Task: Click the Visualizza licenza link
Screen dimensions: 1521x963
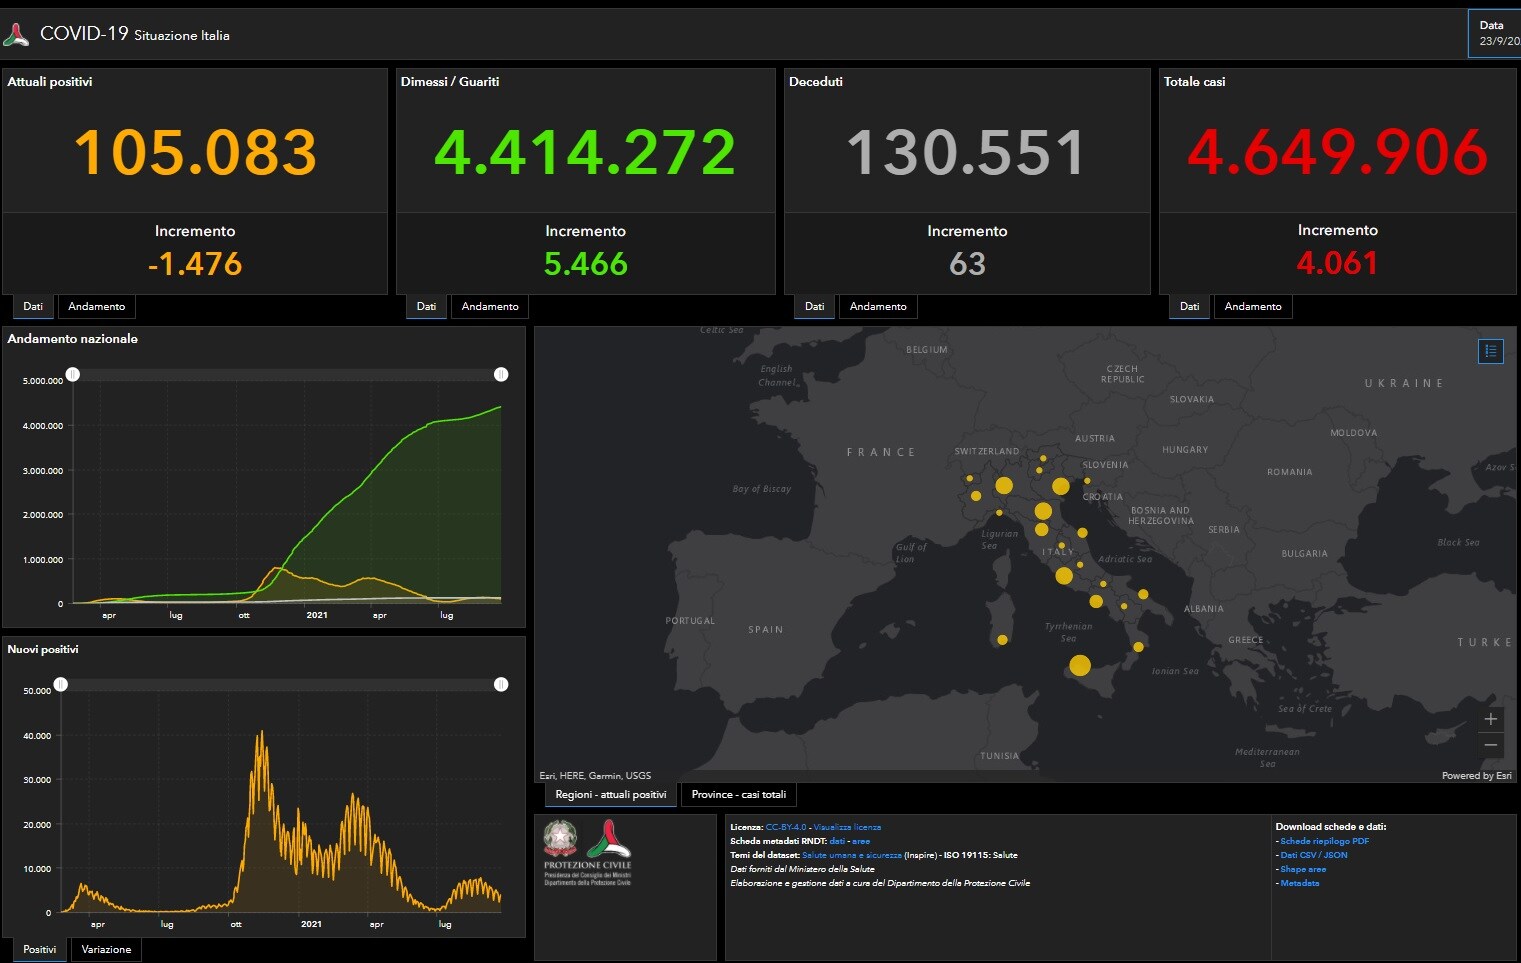Action: 847,827
